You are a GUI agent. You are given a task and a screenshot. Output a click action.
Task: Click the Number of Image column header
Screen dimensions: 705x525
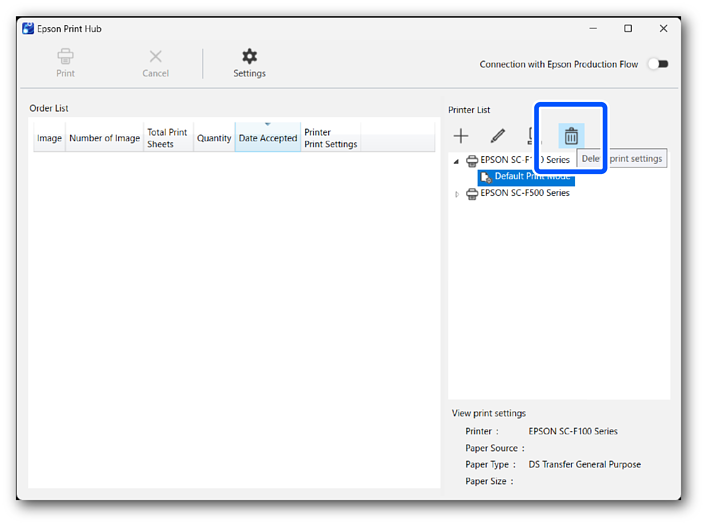tap(104, 138)
